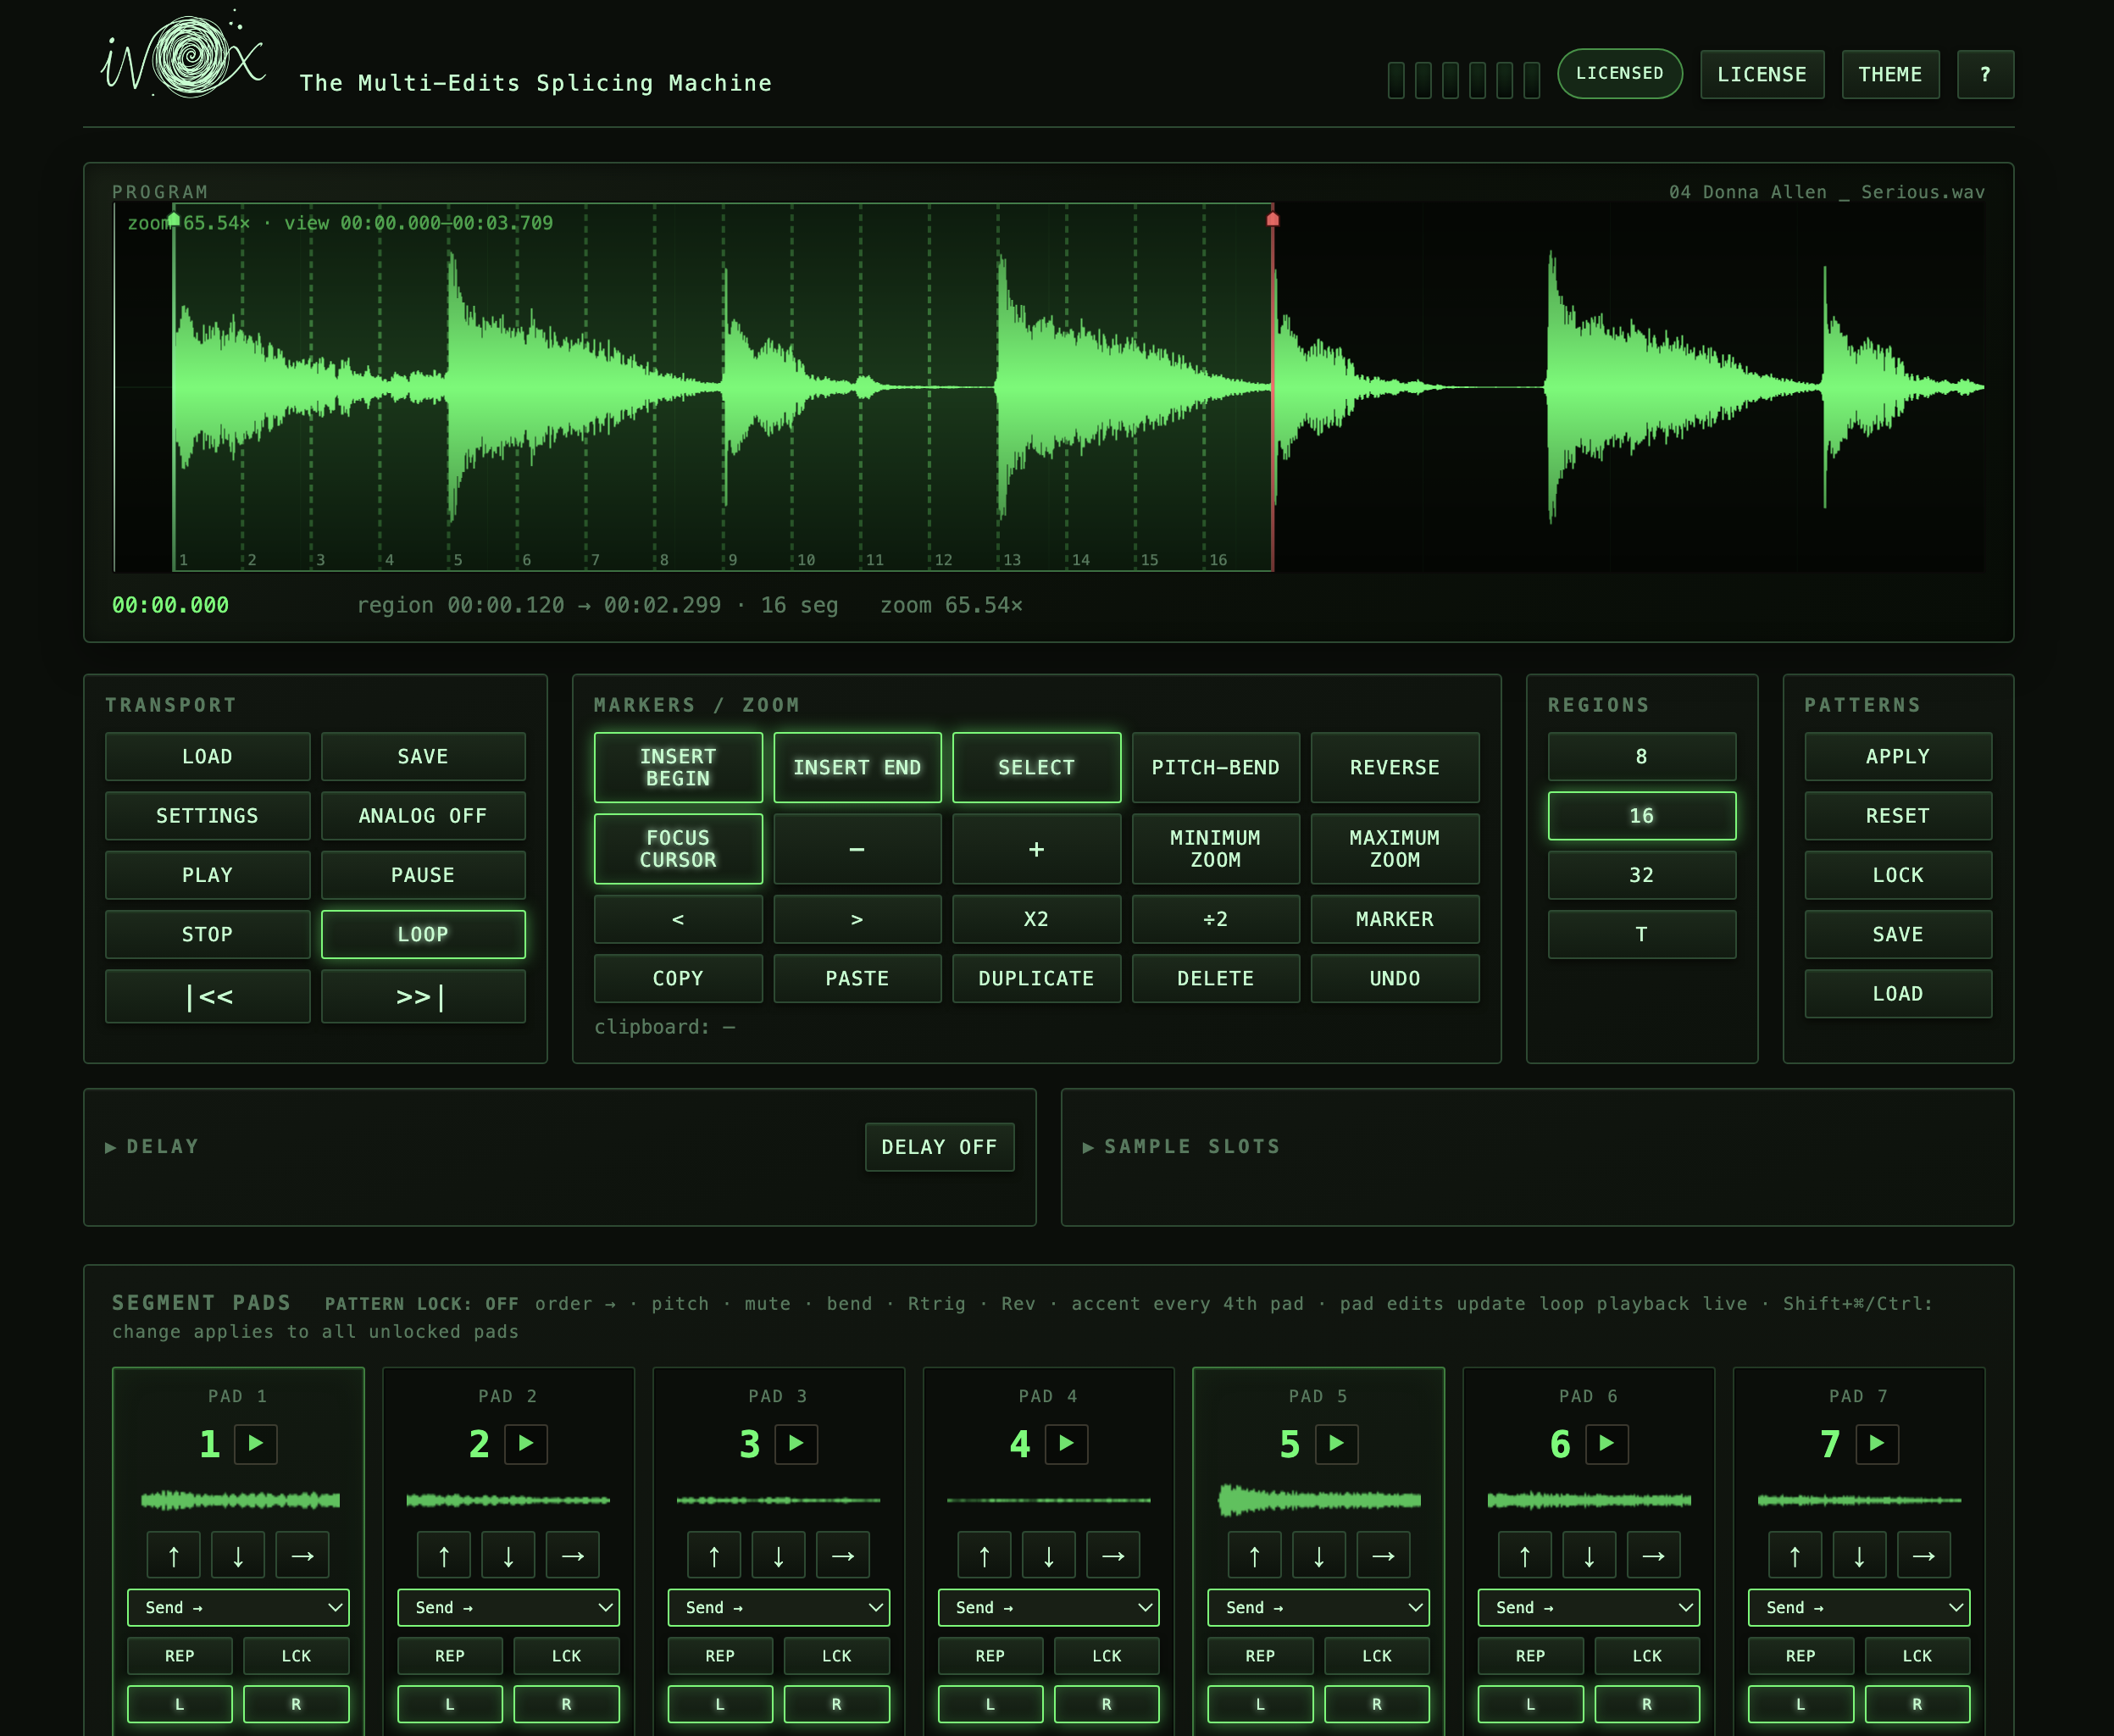Viewport: 2114px width, 1736px height.
Task: Toggle Pad 3 L channel
Action: [x=720, y=1704]
